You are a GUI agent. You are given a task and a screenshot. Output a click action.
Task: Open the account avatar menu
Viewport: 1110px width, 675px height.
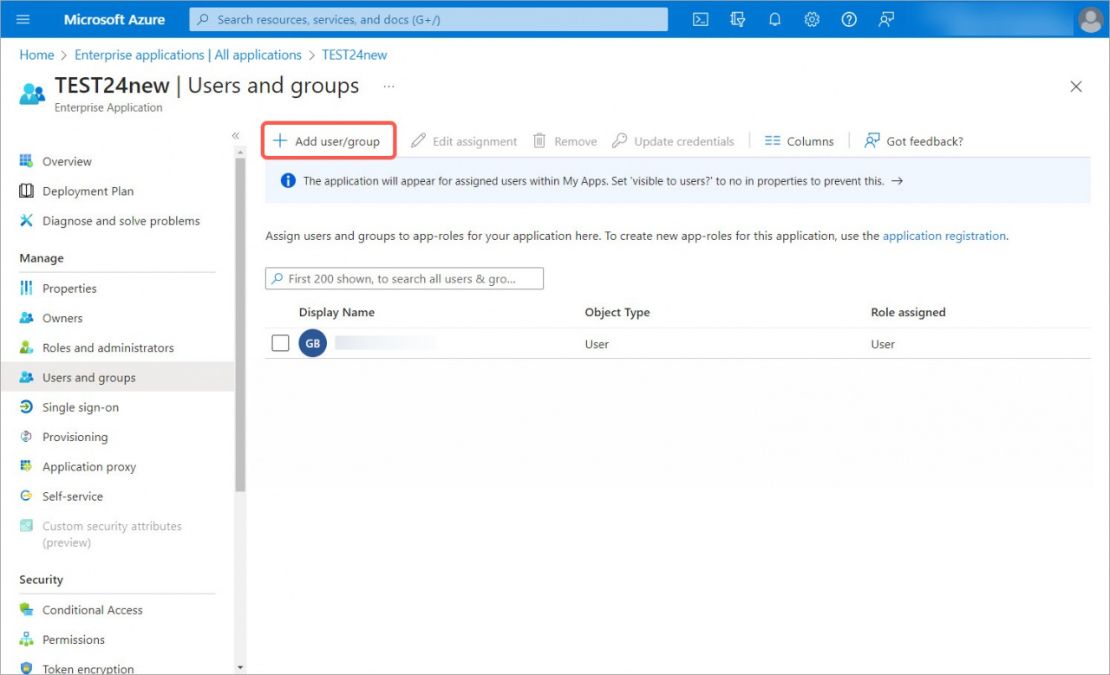1090,20
